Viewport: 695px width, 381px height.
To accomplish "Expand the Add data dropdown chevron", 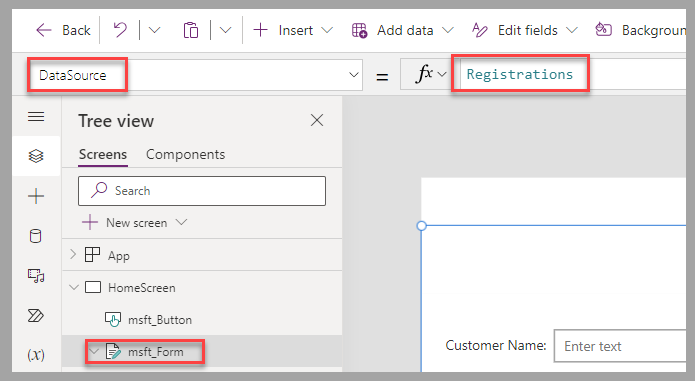I will click(x=448, y=30).
